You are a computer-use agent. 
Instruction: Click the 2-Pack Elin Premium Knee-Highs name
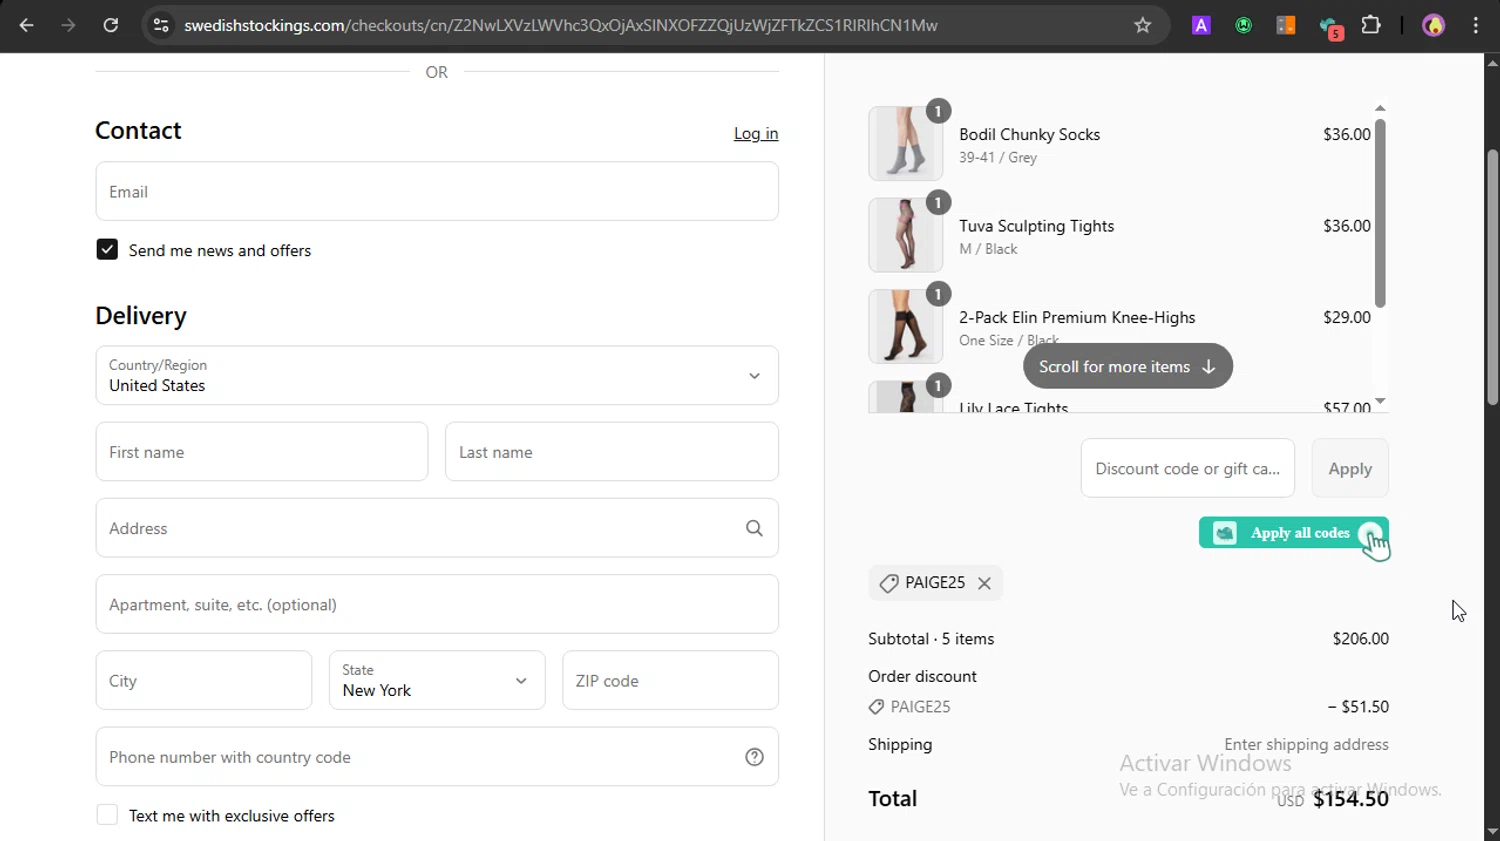click(x=1077, y=317)
